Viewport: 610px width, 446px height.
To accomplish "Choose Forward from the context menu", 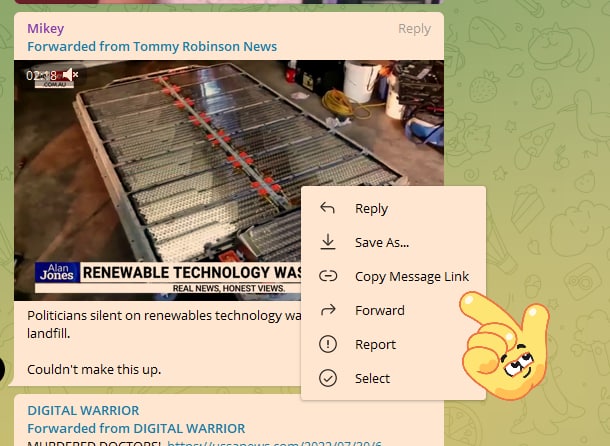I will pos(379,310).
